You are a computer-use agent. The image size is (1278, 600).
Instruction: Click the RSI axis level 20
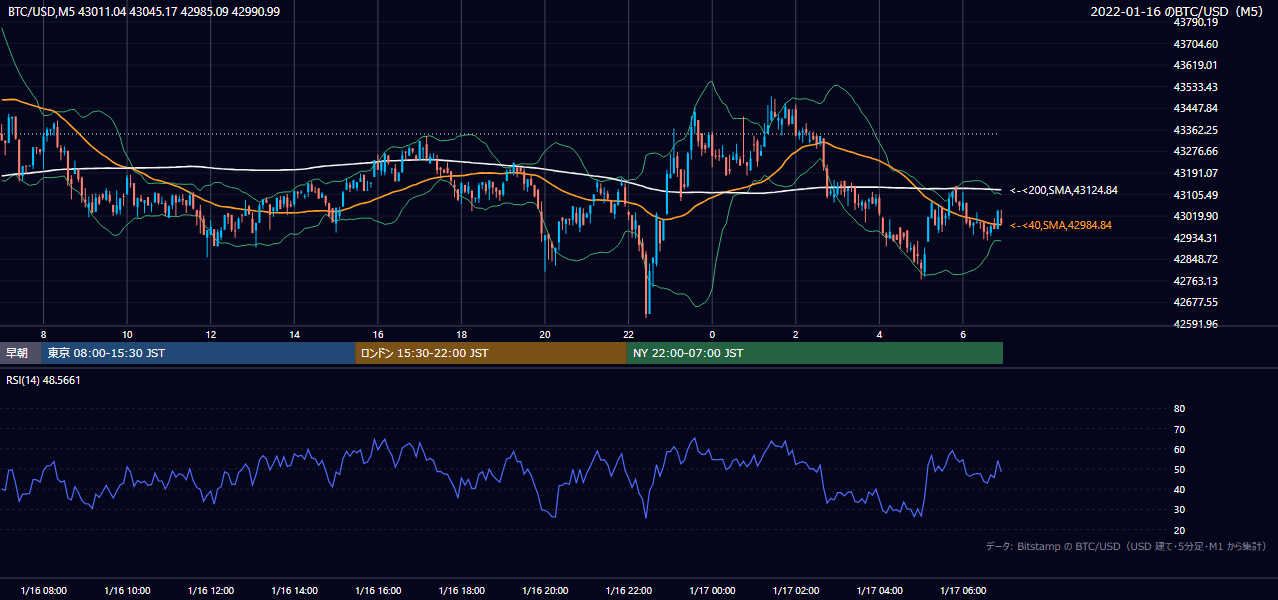[1179, 530]
